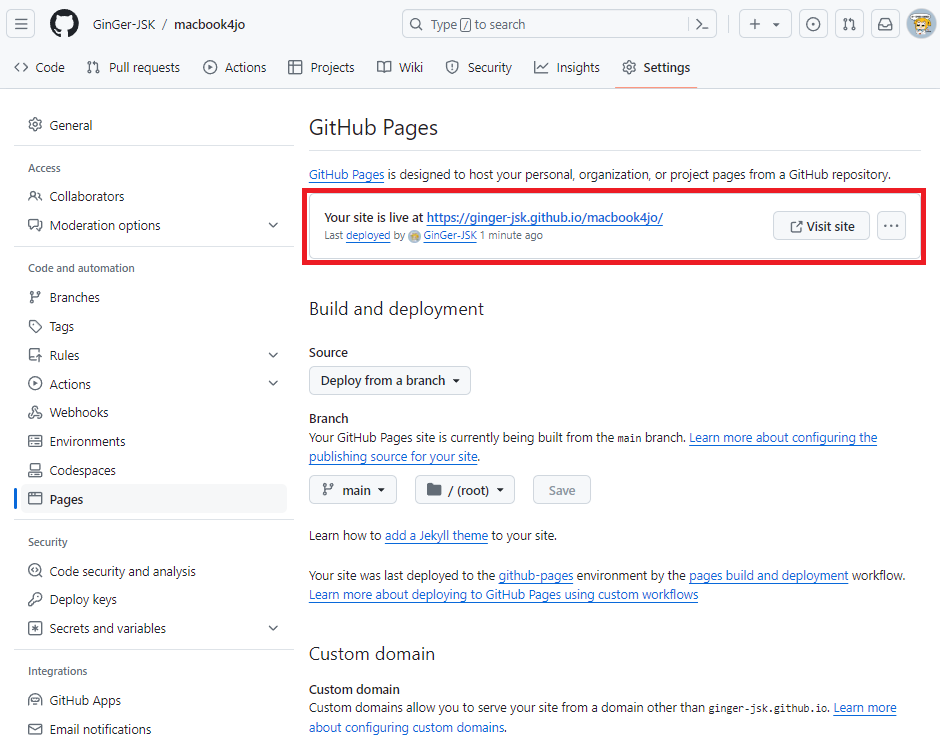This screenshot has width=940, height=735.
Task: Click the Tags icon in the sidebar
Action: [x=35, y=326]
